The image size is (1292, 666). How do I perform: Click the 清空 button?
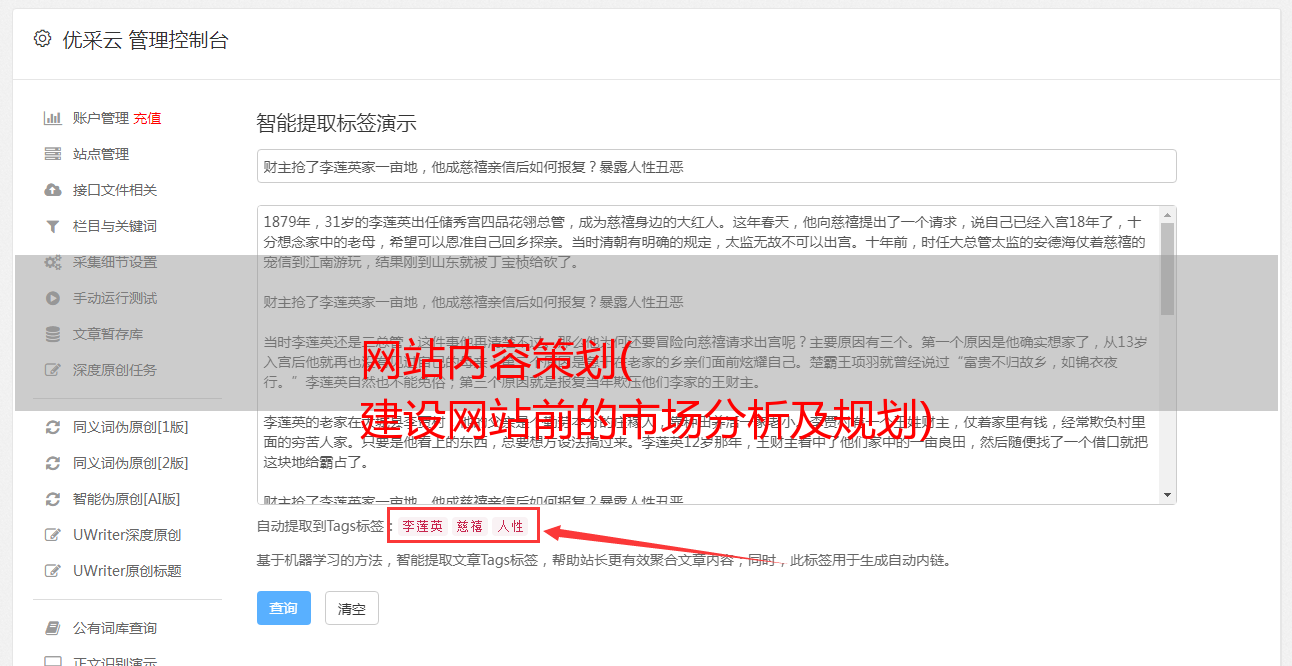352,608
